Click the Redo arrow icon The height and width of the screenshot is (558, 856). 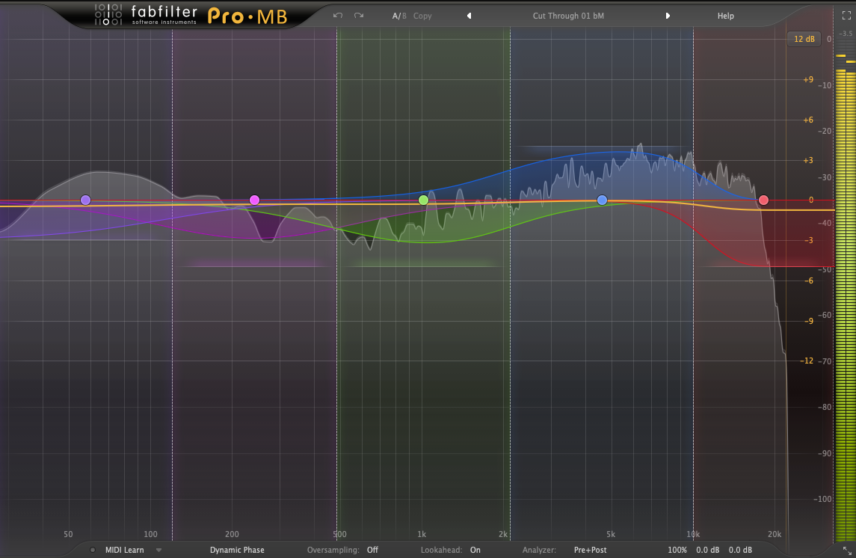pos(359,16)
